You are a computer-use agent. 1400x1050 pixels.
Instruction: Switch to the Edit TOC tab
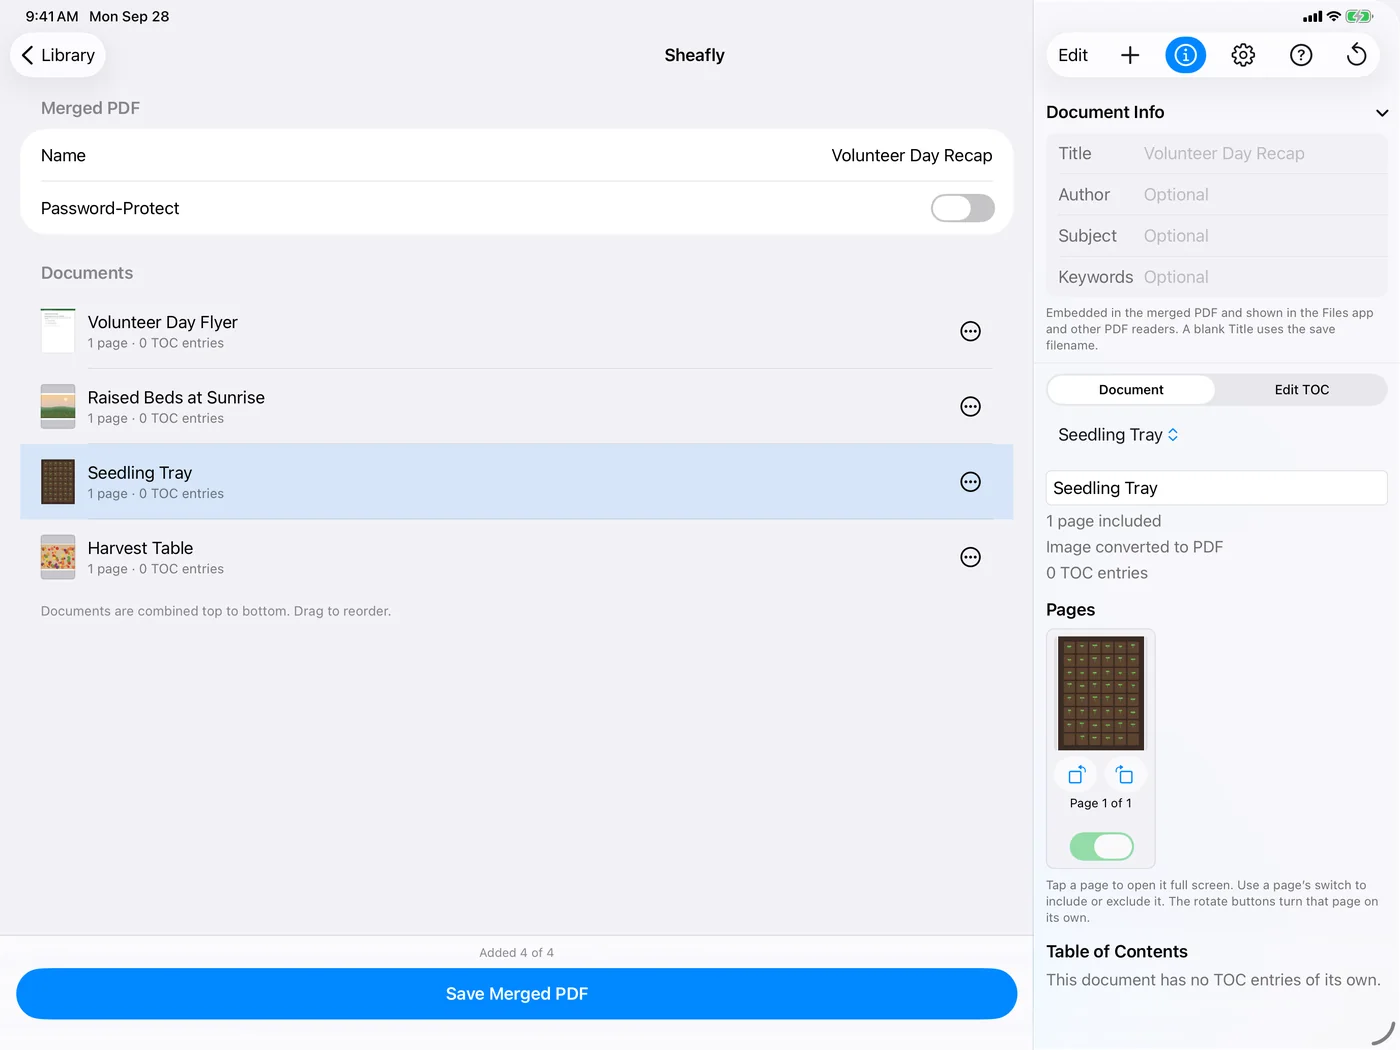1302,390
